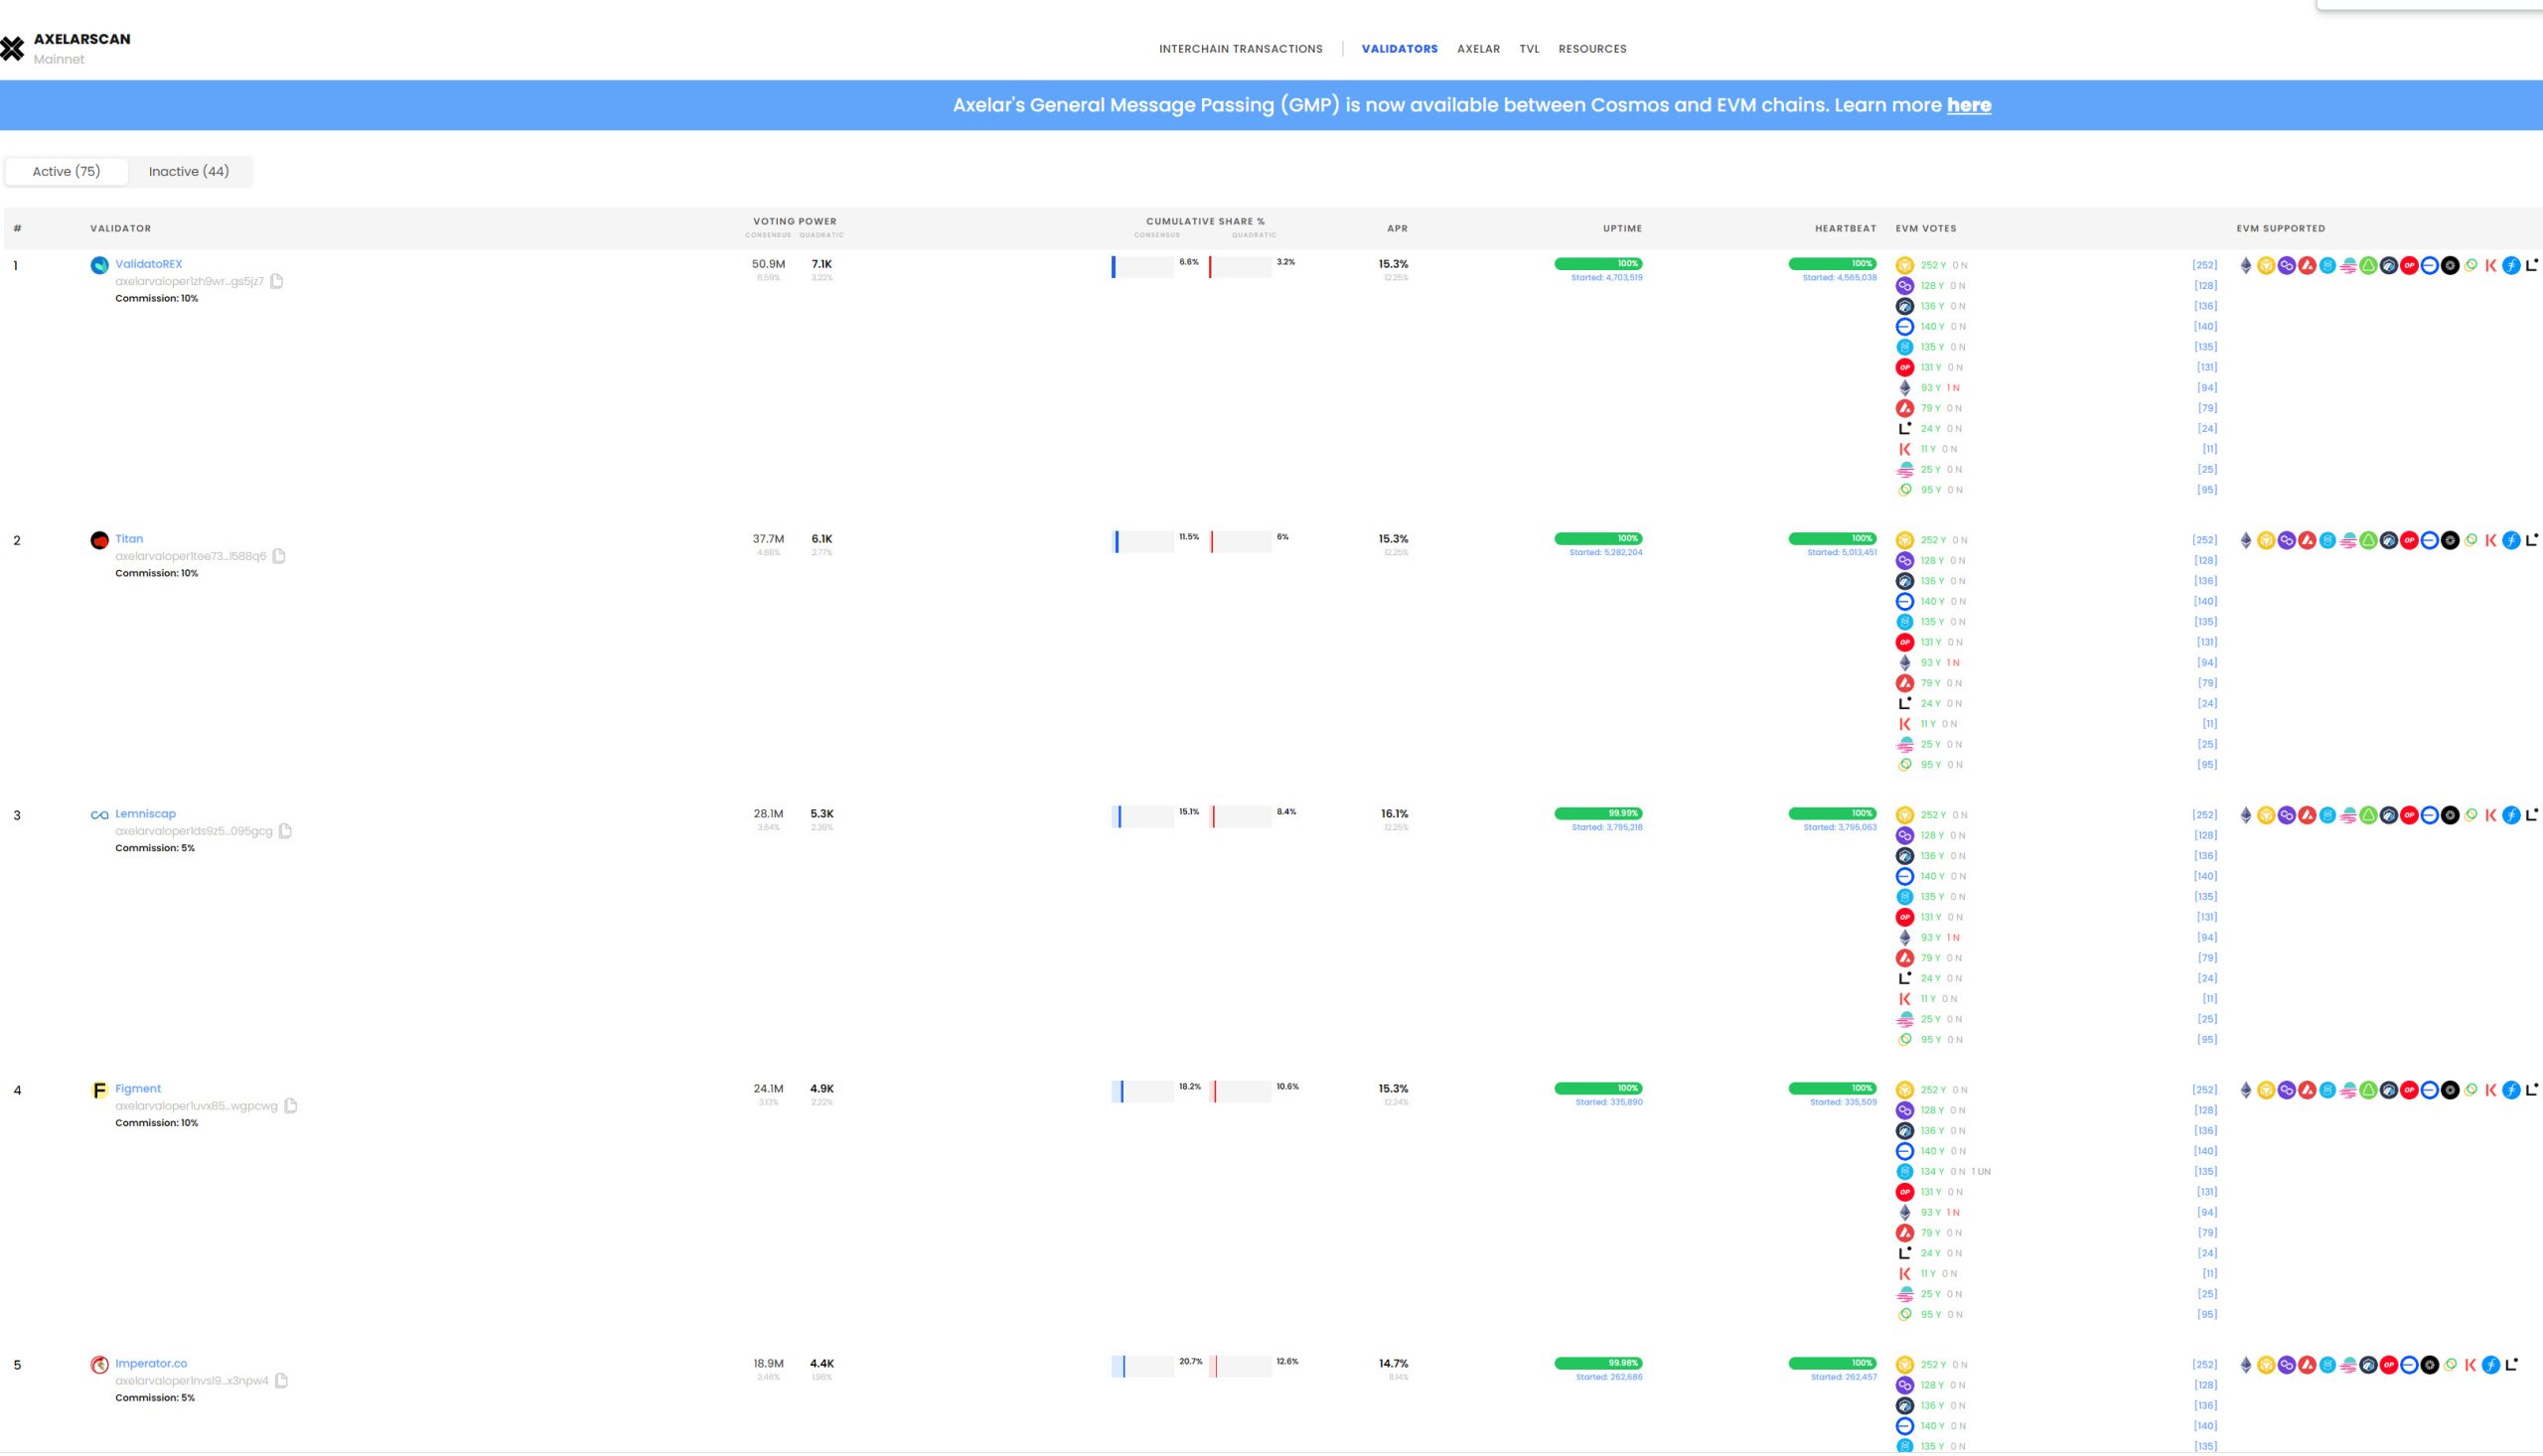Click Ethereum icon in ValidatoREX's EVM supported
Viewport: 2543px width, 1456px height.
point(2246,265)
